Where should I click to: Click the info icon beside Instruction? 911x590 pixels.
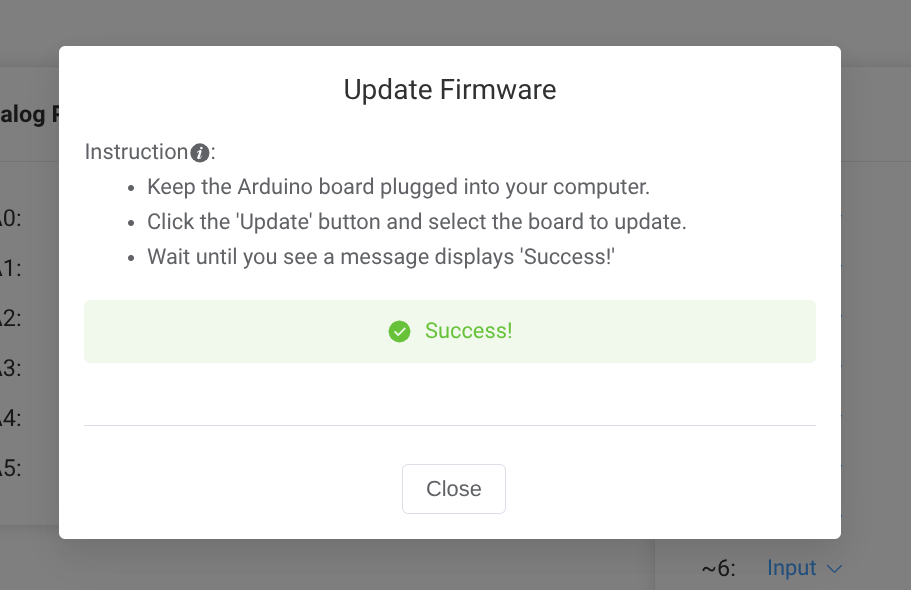200,153
